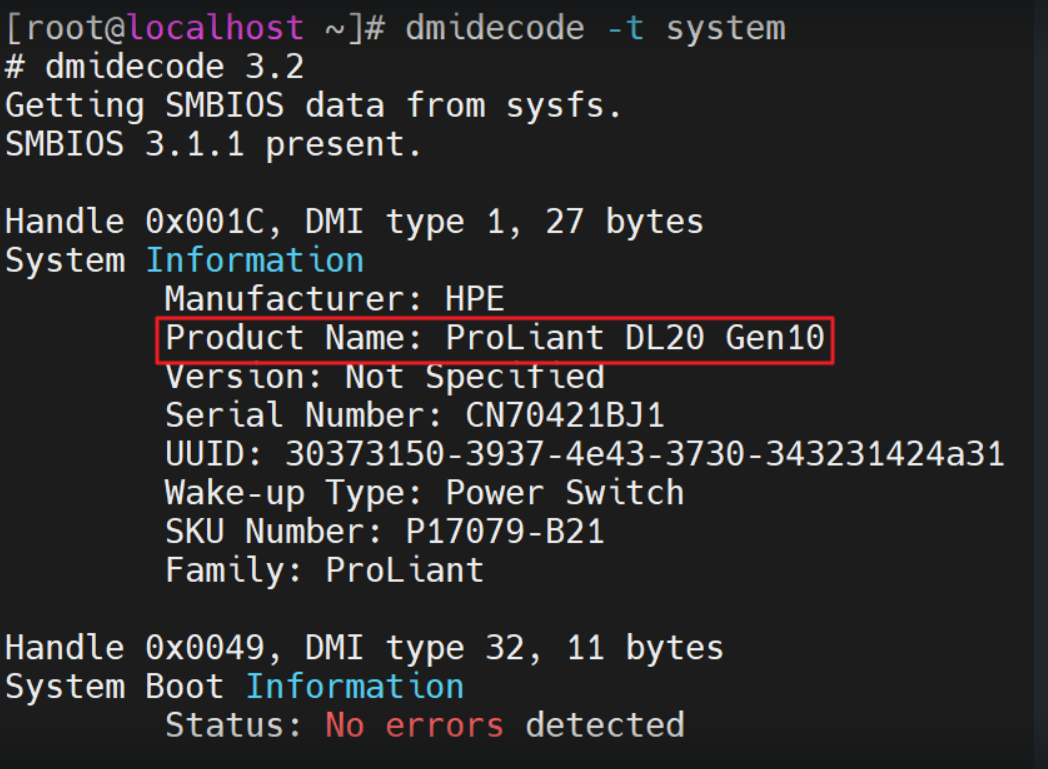
Task: Click the 'Handle 0x0049, DMI type 32' line
Action: pyautogui.click(x=364, y=648)
